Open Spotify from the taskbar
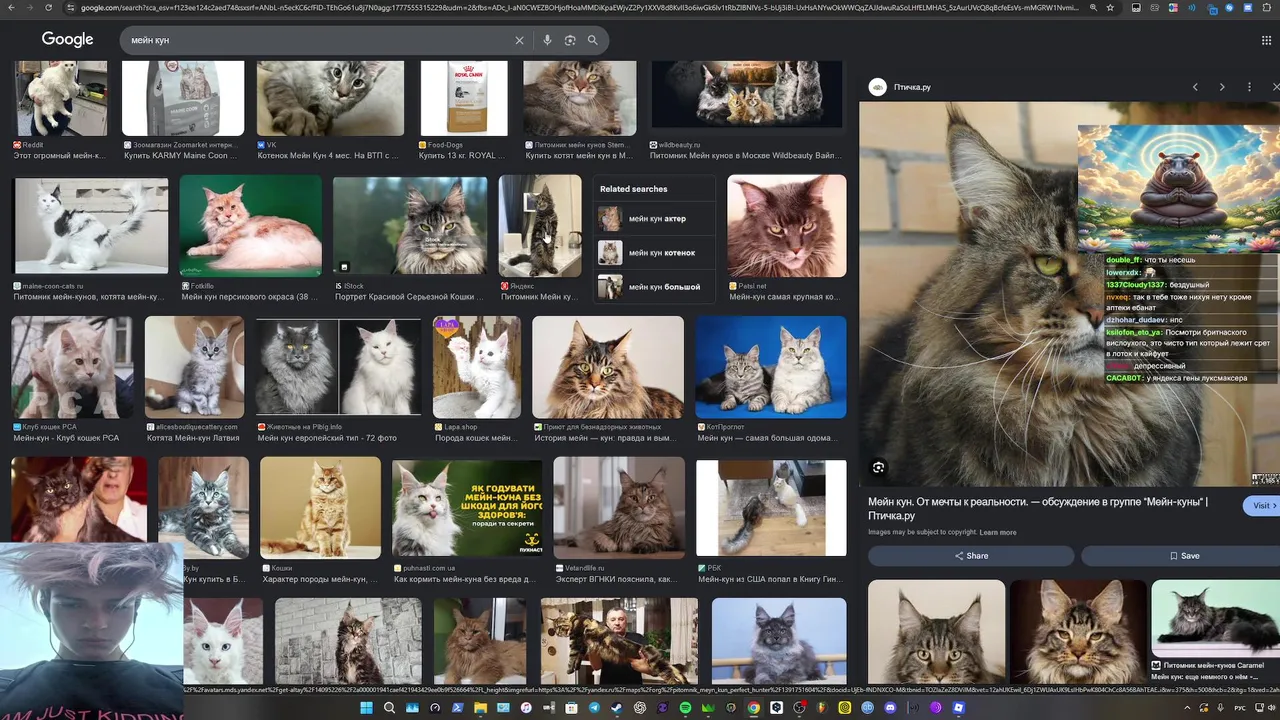This screenshot has height=720, width=1280. click(x=685, y=708)
